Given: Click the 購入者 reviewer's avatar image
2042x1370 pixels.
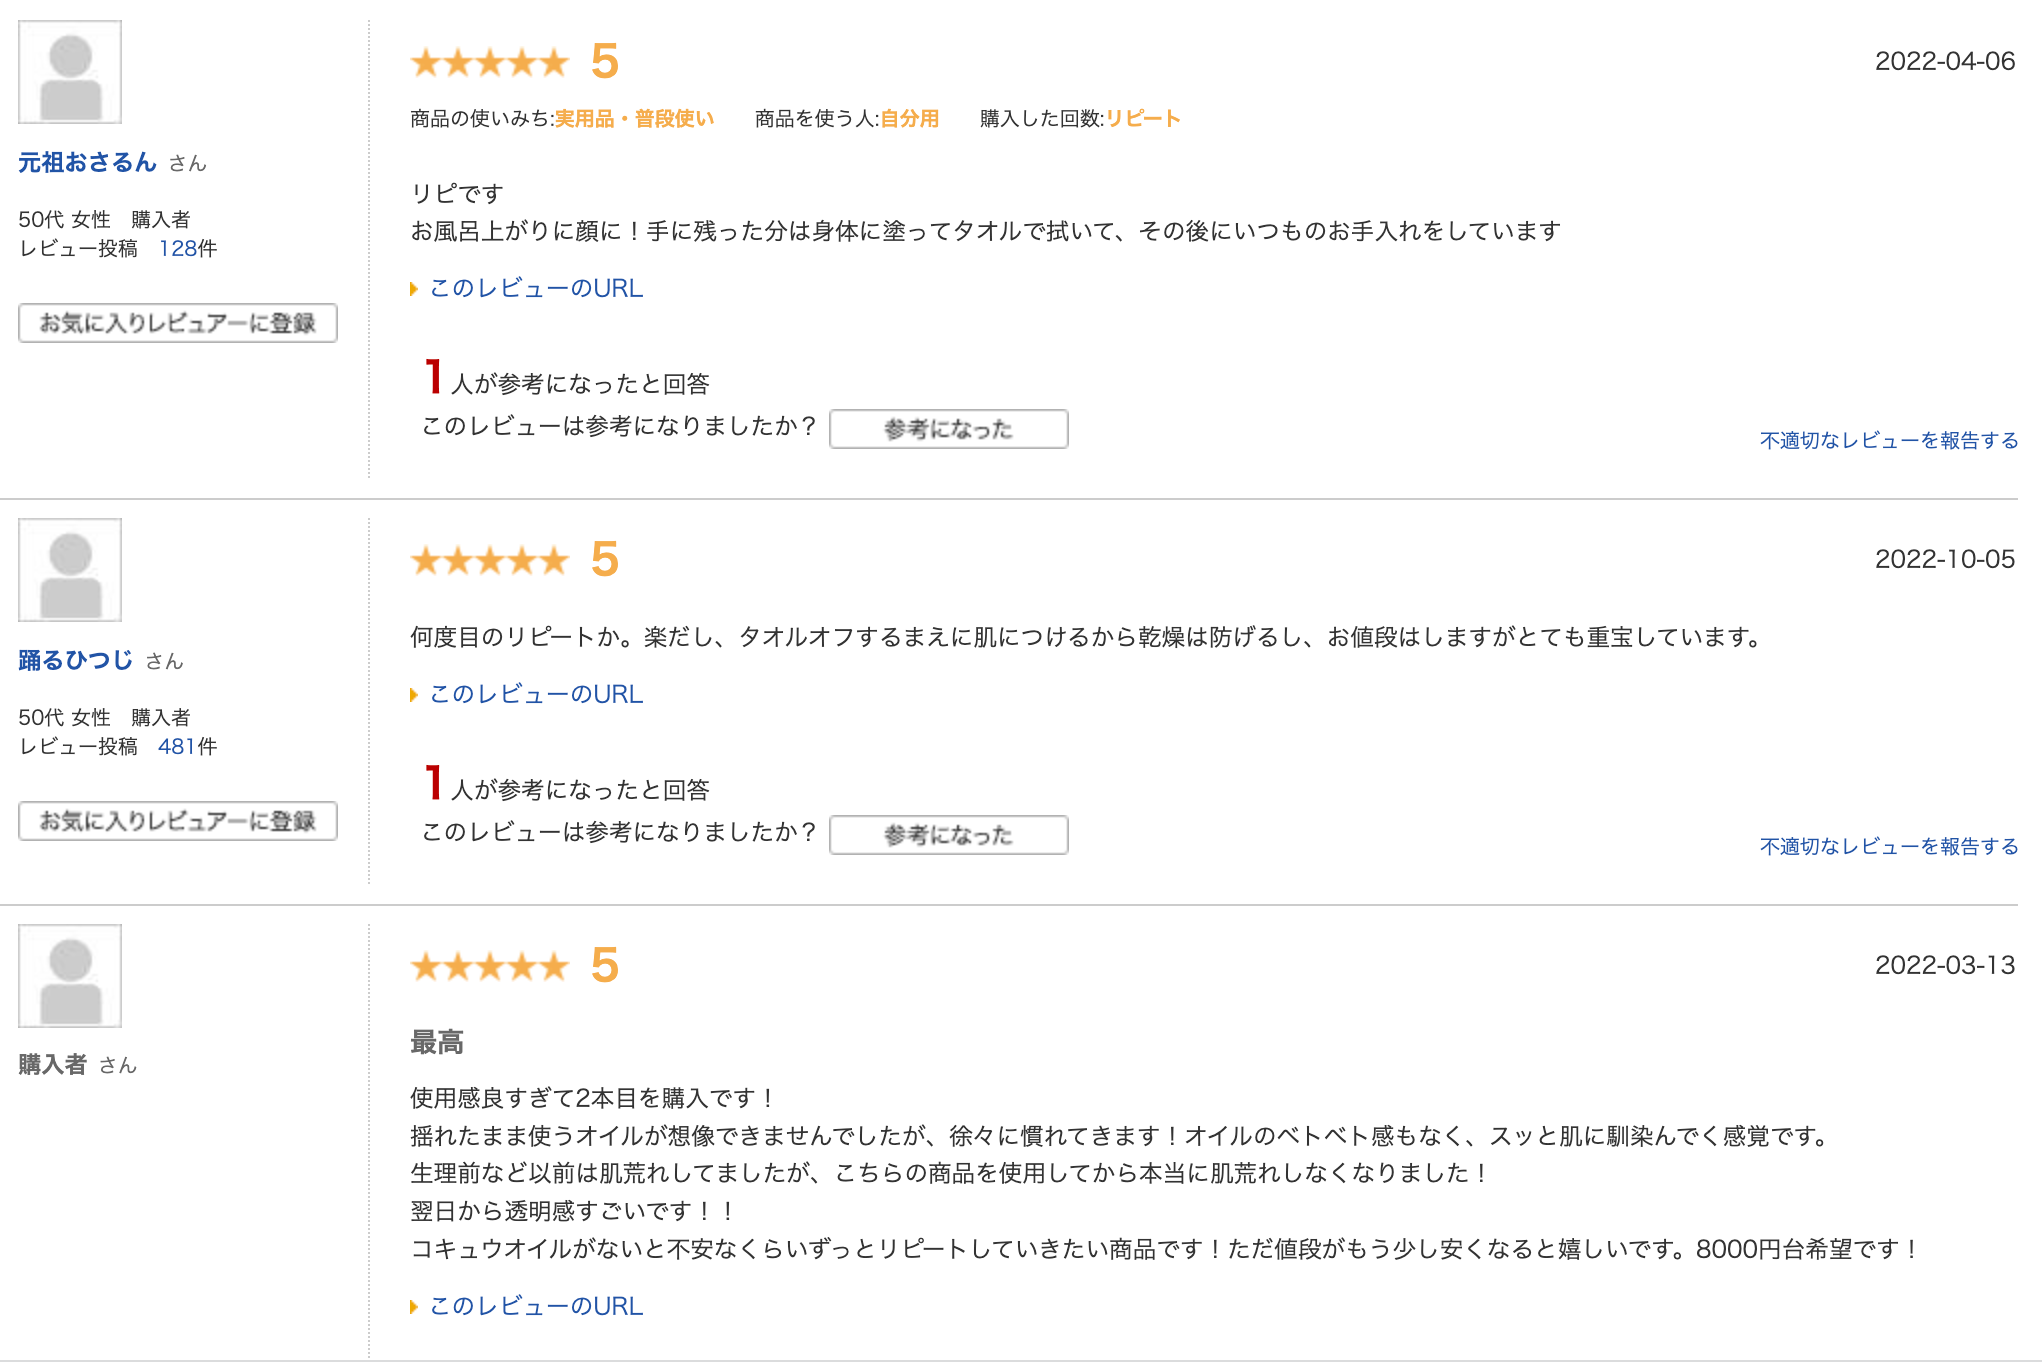Looking at the screenshot, I should point(70,976).
